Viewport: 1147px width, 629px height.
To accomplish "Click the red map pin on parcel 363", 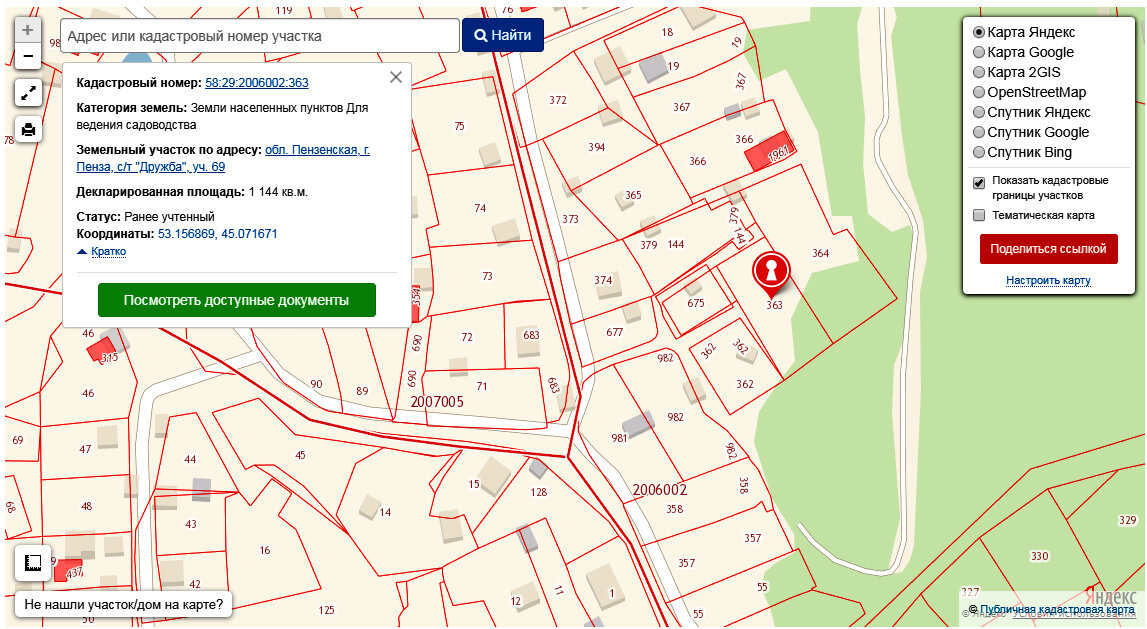I will point(771,272).
